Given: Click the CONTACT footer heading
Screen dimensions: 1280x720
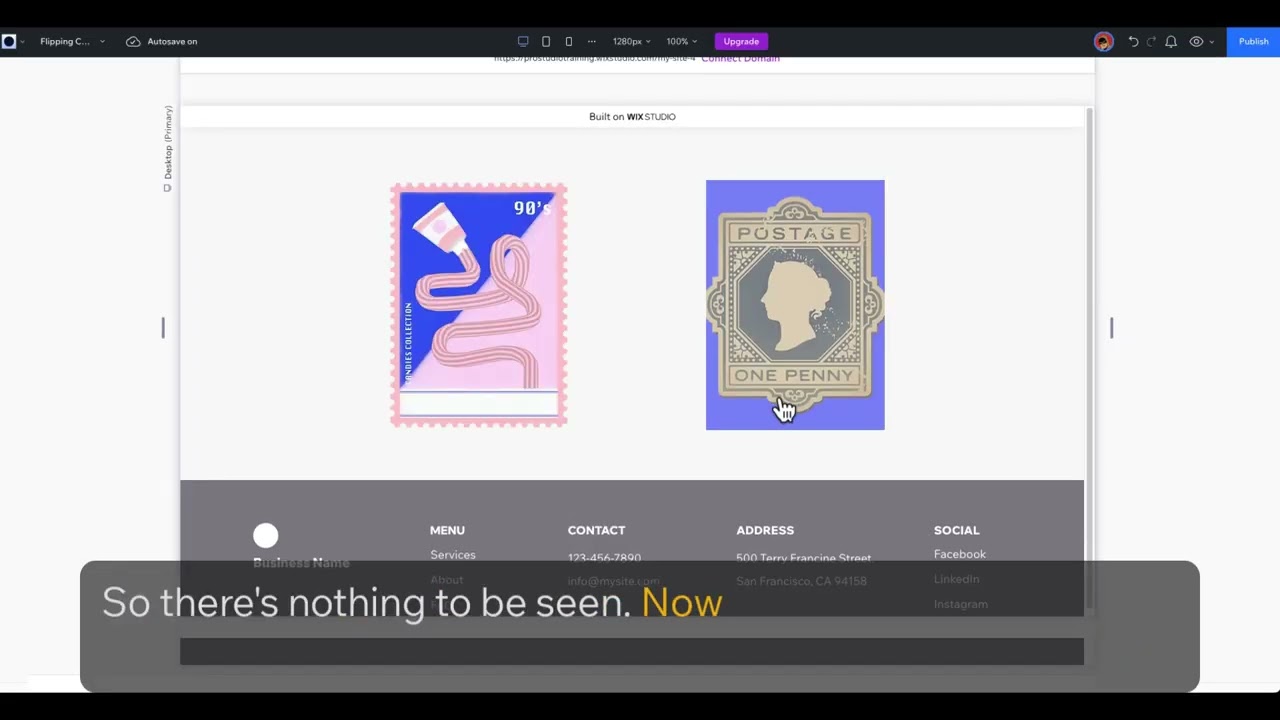Looking at the screenshot, I should [x=596, y=530].
